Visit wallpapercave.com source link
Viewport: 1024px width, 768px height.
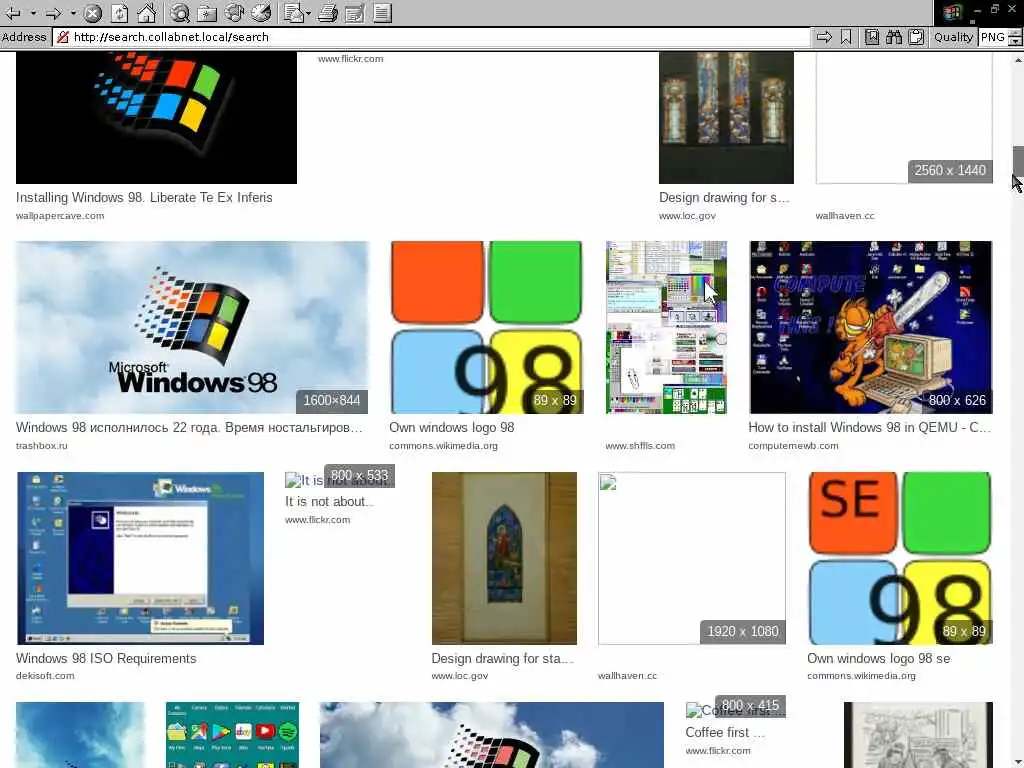[x=60, y=216]
